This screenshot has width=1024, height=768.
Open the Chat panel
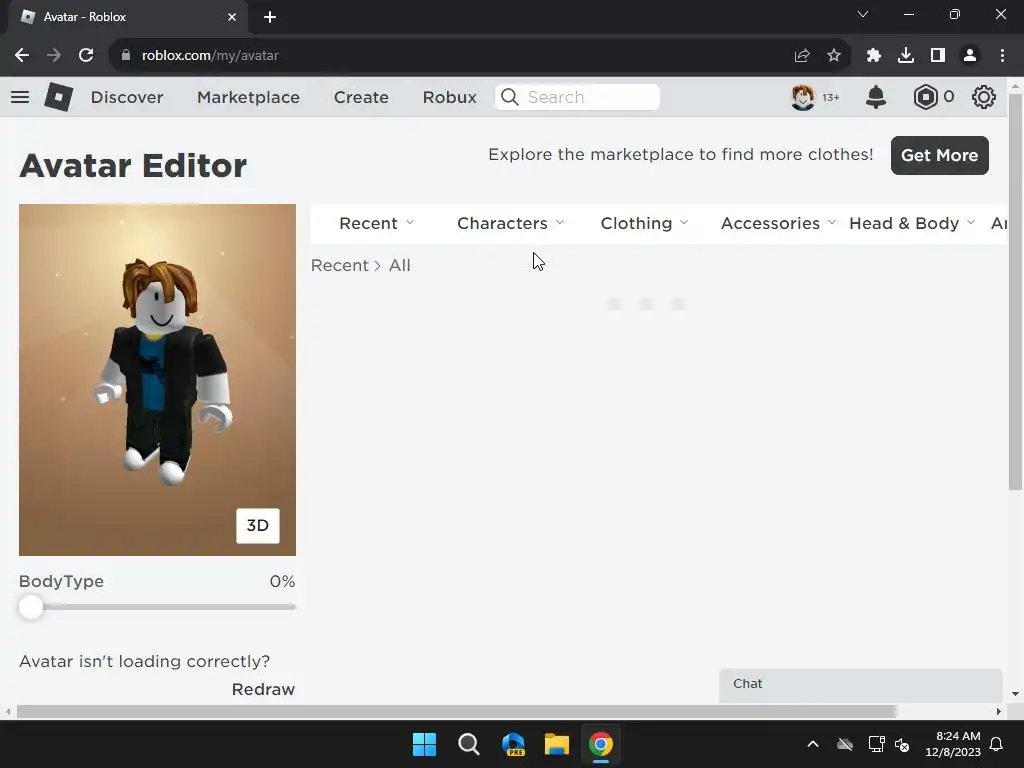(x=861, y=684)
